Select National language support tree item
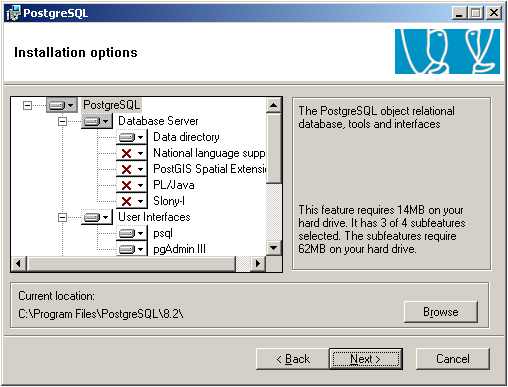The height and width of the screenshot is (387, 508). point(209,153)
